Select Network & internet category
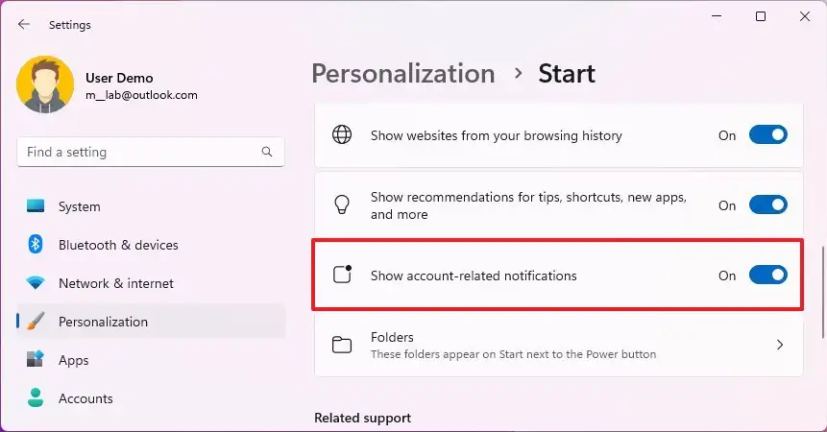 [116, 283]
